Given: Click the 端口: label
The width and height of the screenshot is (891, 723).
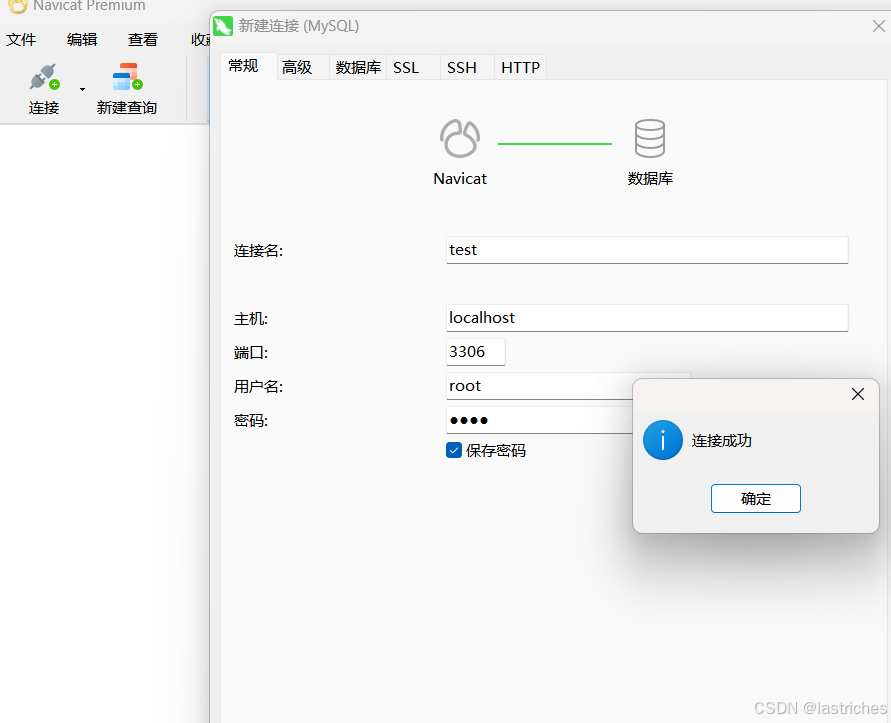Looking at the screenshot, I should [251, 352].
